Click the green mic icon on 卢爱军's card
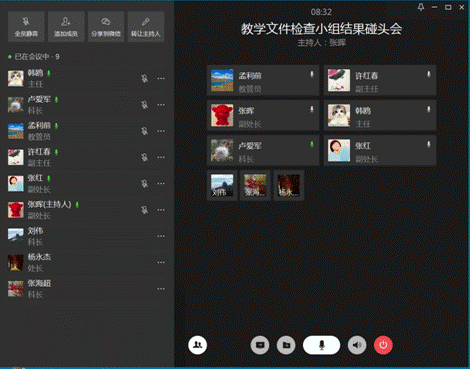Screen dimensions: 470x369 tap(312, 144)
